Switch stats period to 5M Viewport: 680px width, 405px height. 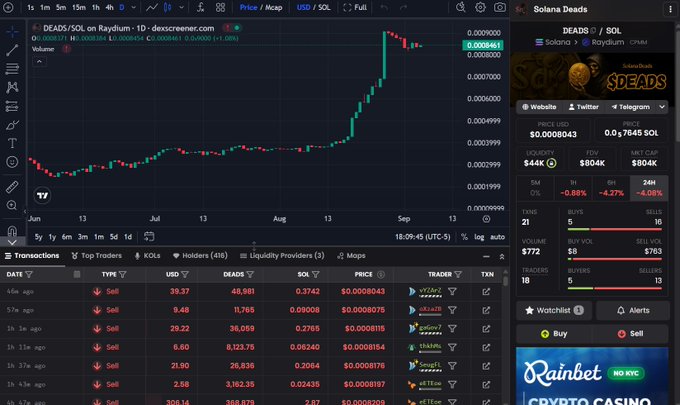(x=535, y=188)
